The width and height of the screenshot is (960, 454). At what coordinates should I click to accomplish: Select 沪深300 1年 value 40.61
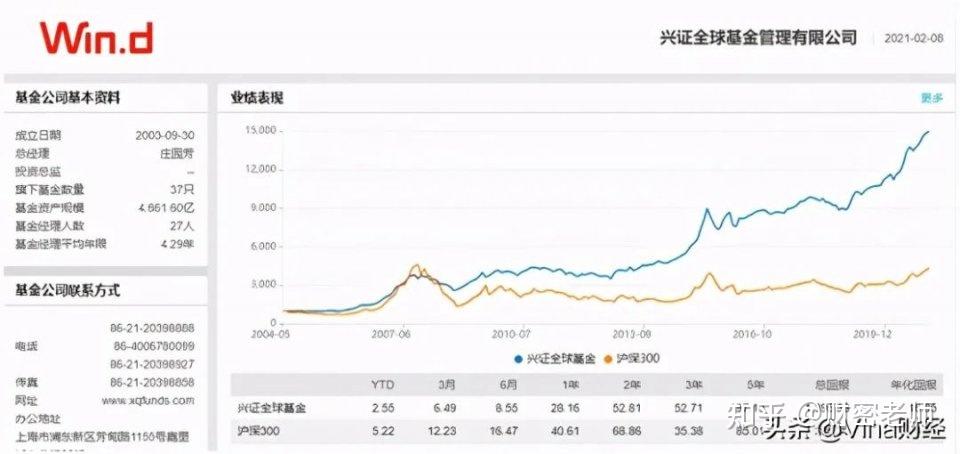[565, 431]
